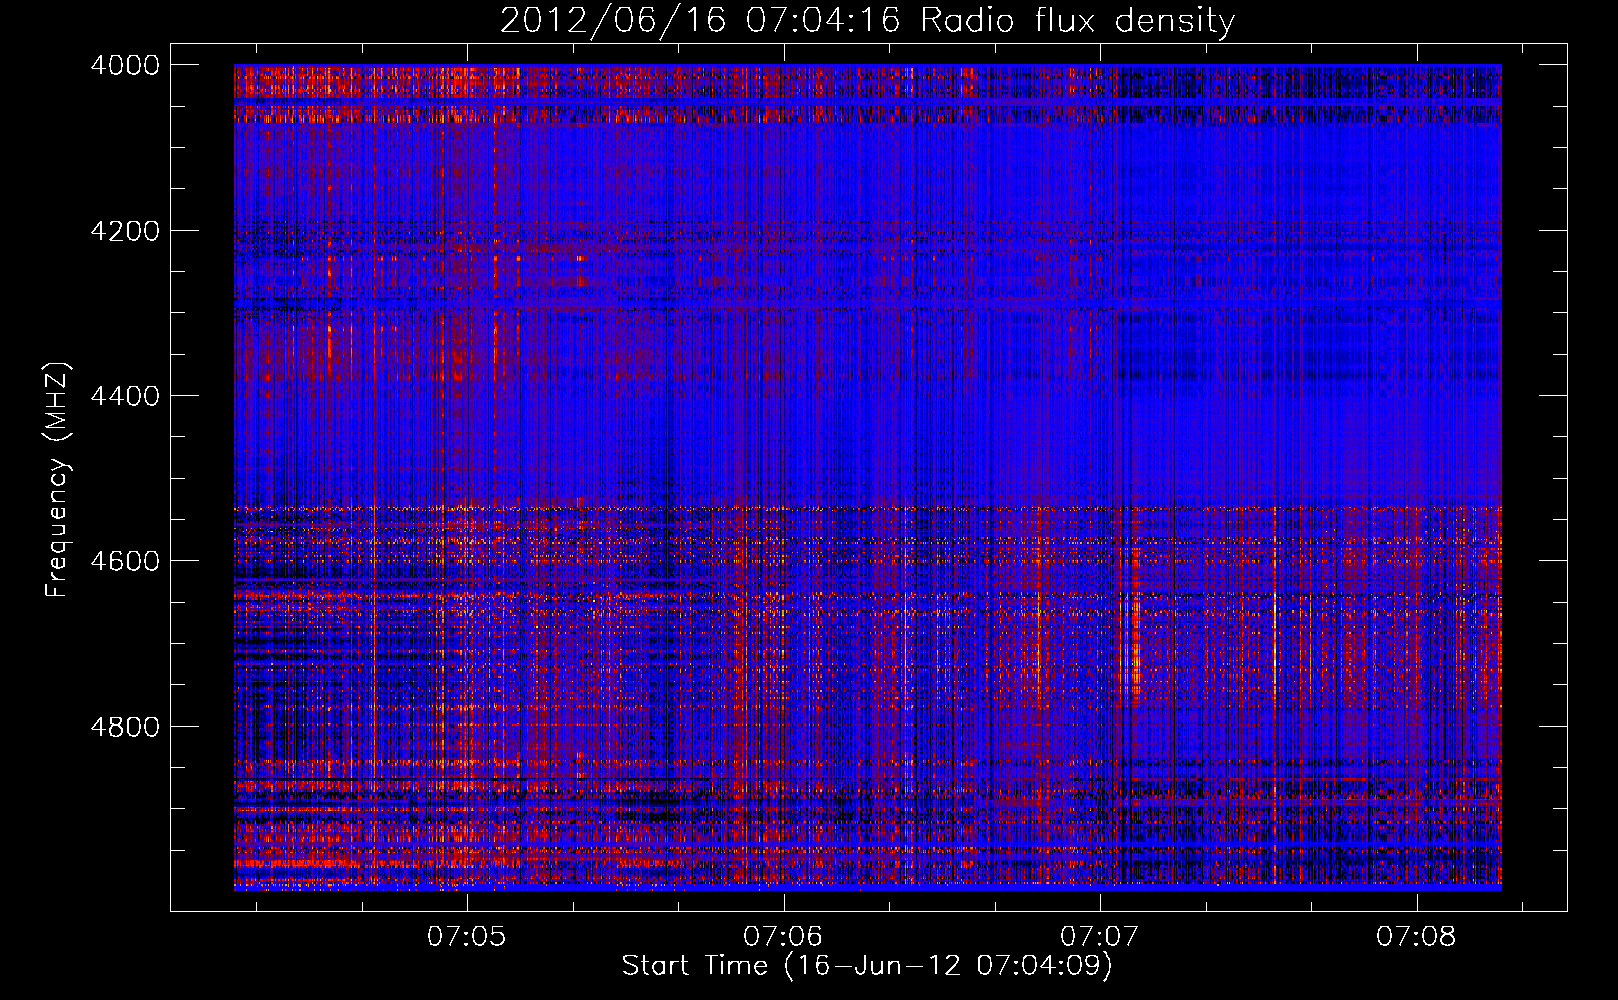This screenshot has height=1000, width=1618.
Task: Click the 4600 frequency axis label
Action: [x=124, y=561]
